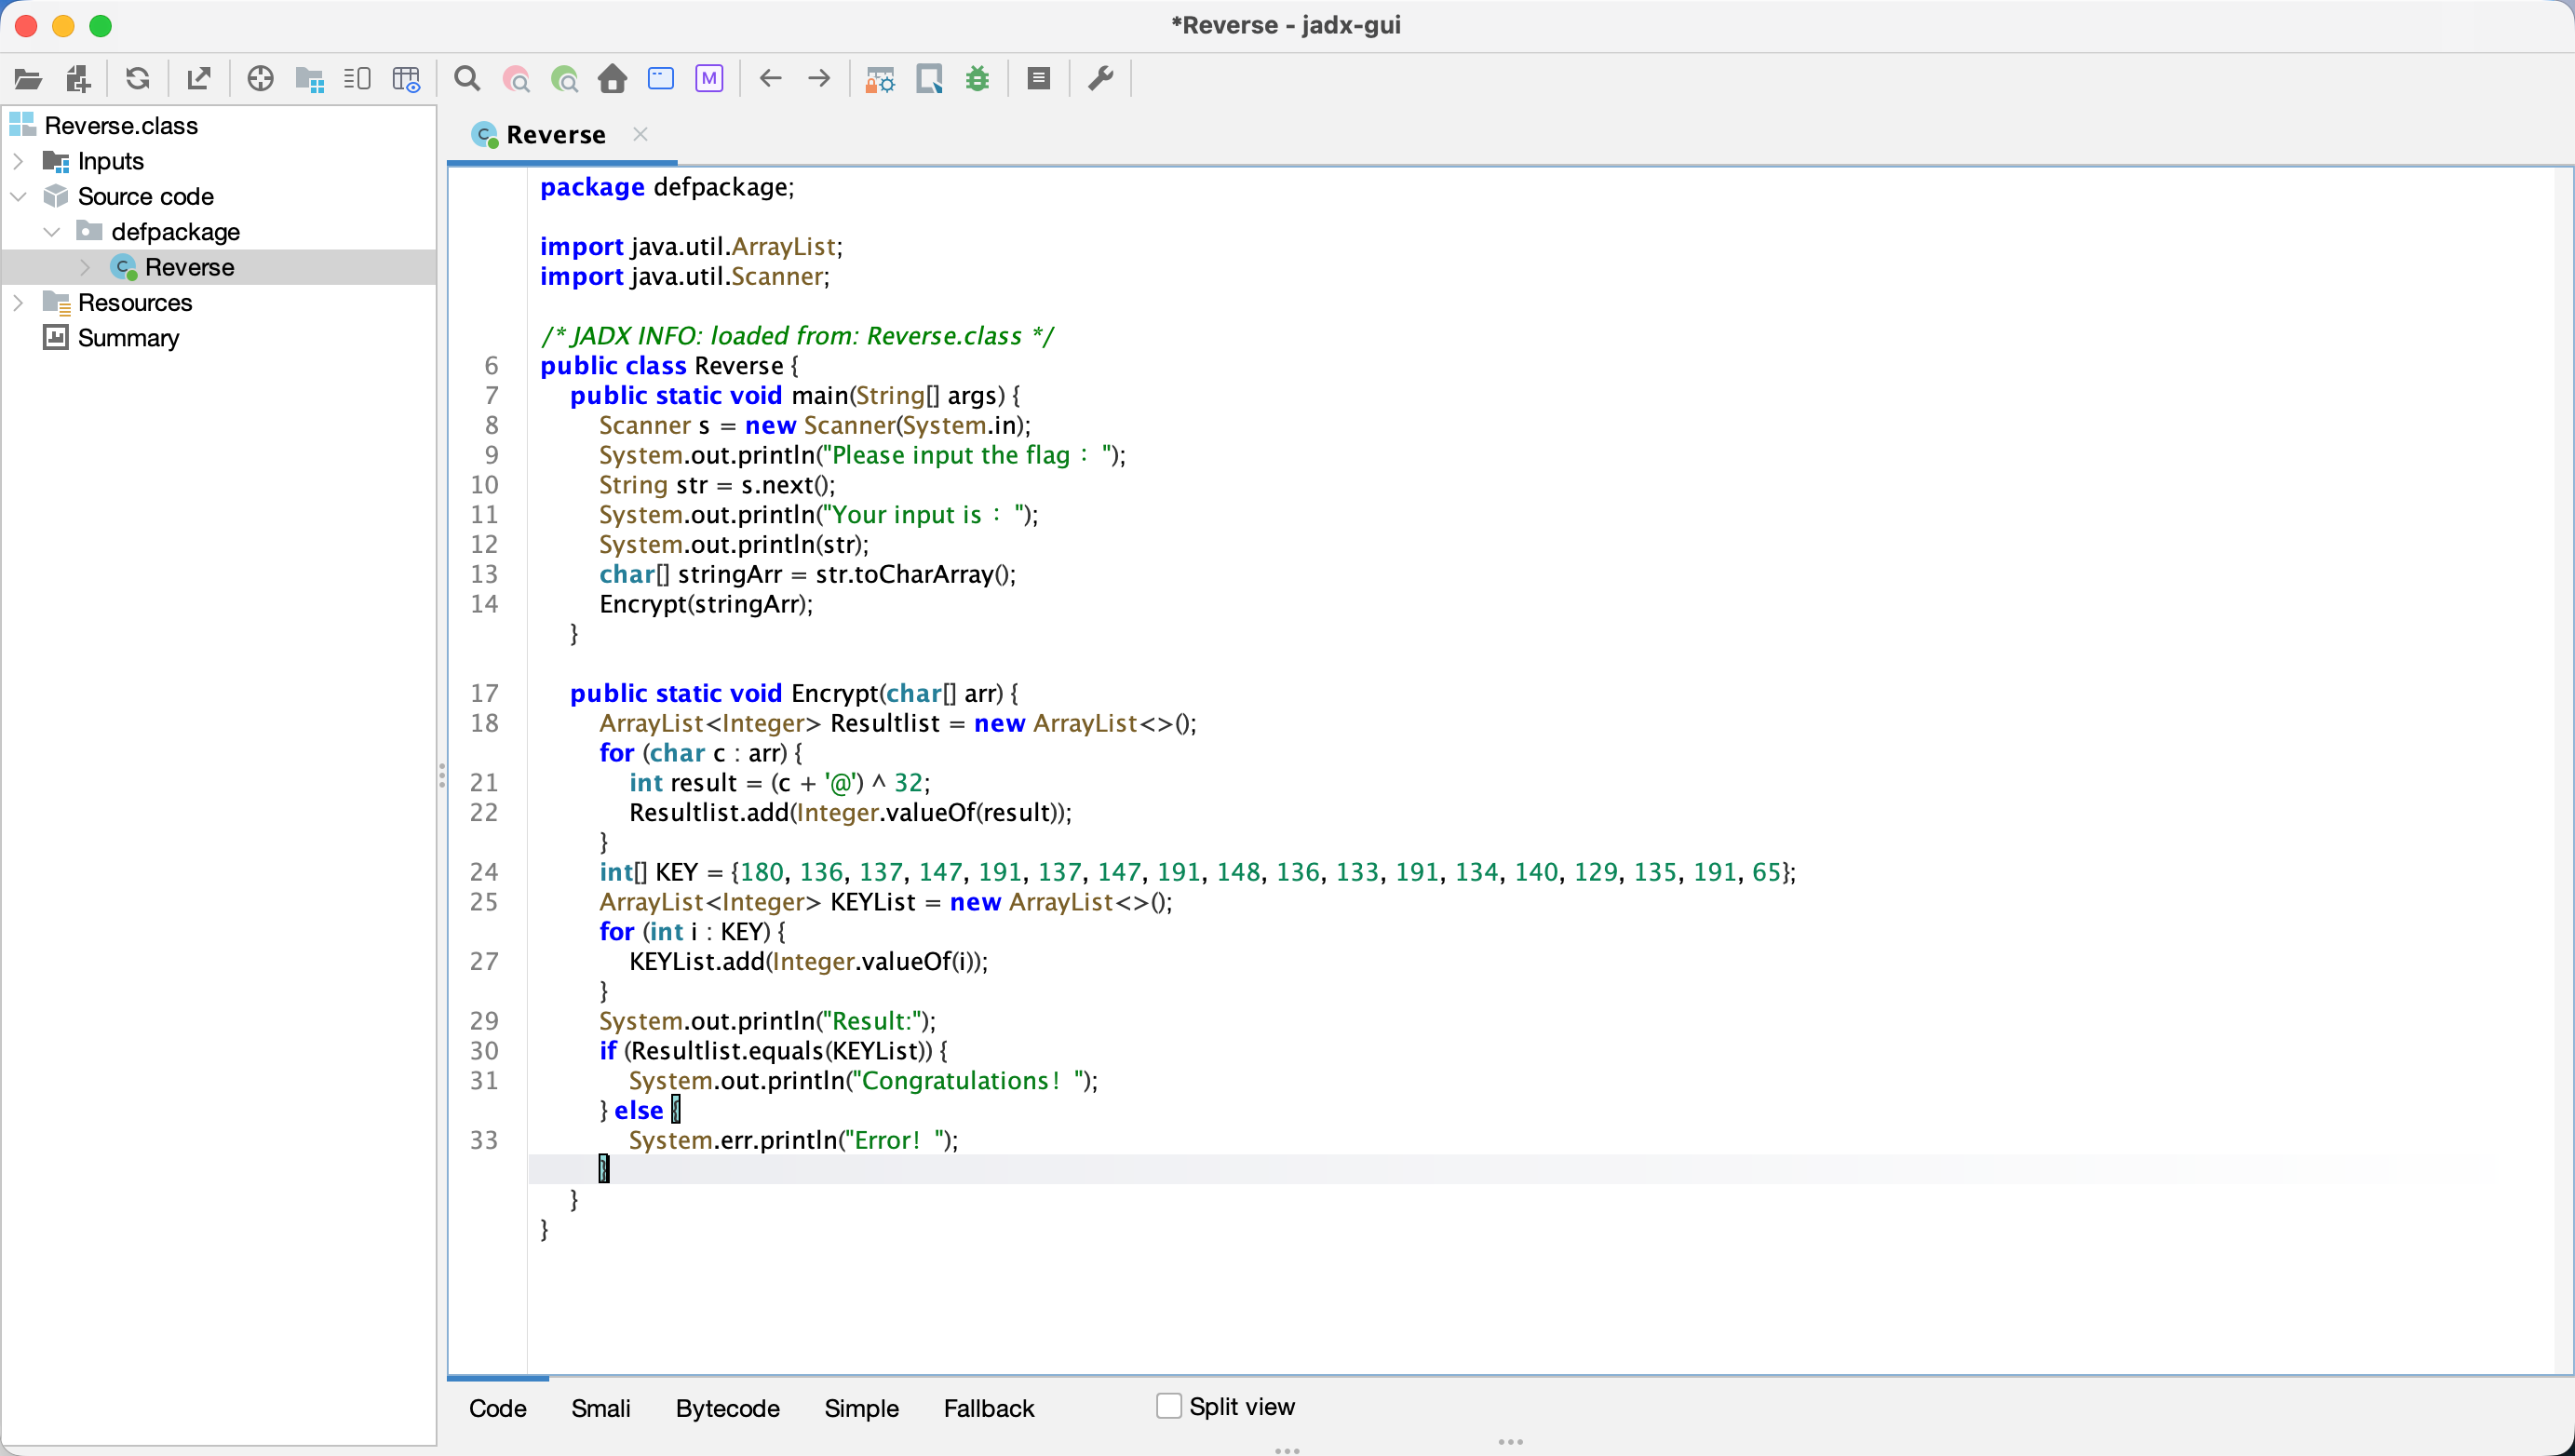
Task: Click the Encrypt method name declaration
Action: [x=835, y=693]
